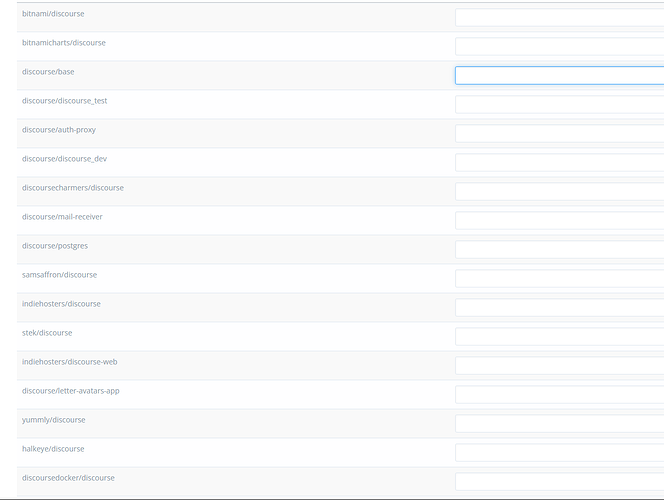
Task: Select the yummly/discourse row label
Action: click(54, 420)
